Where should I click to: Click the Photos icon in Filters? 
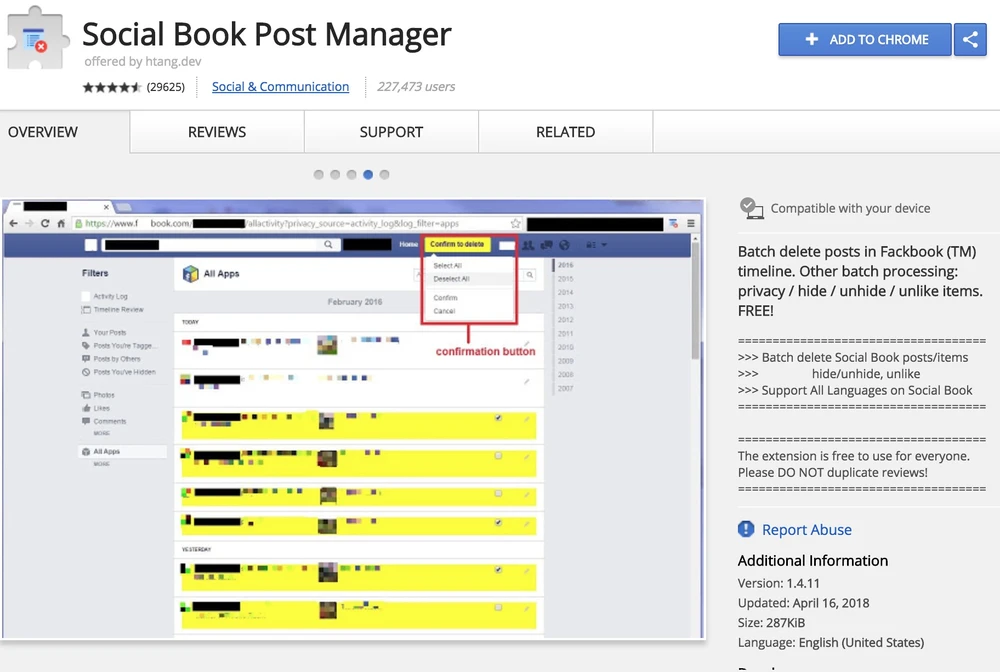85,395
